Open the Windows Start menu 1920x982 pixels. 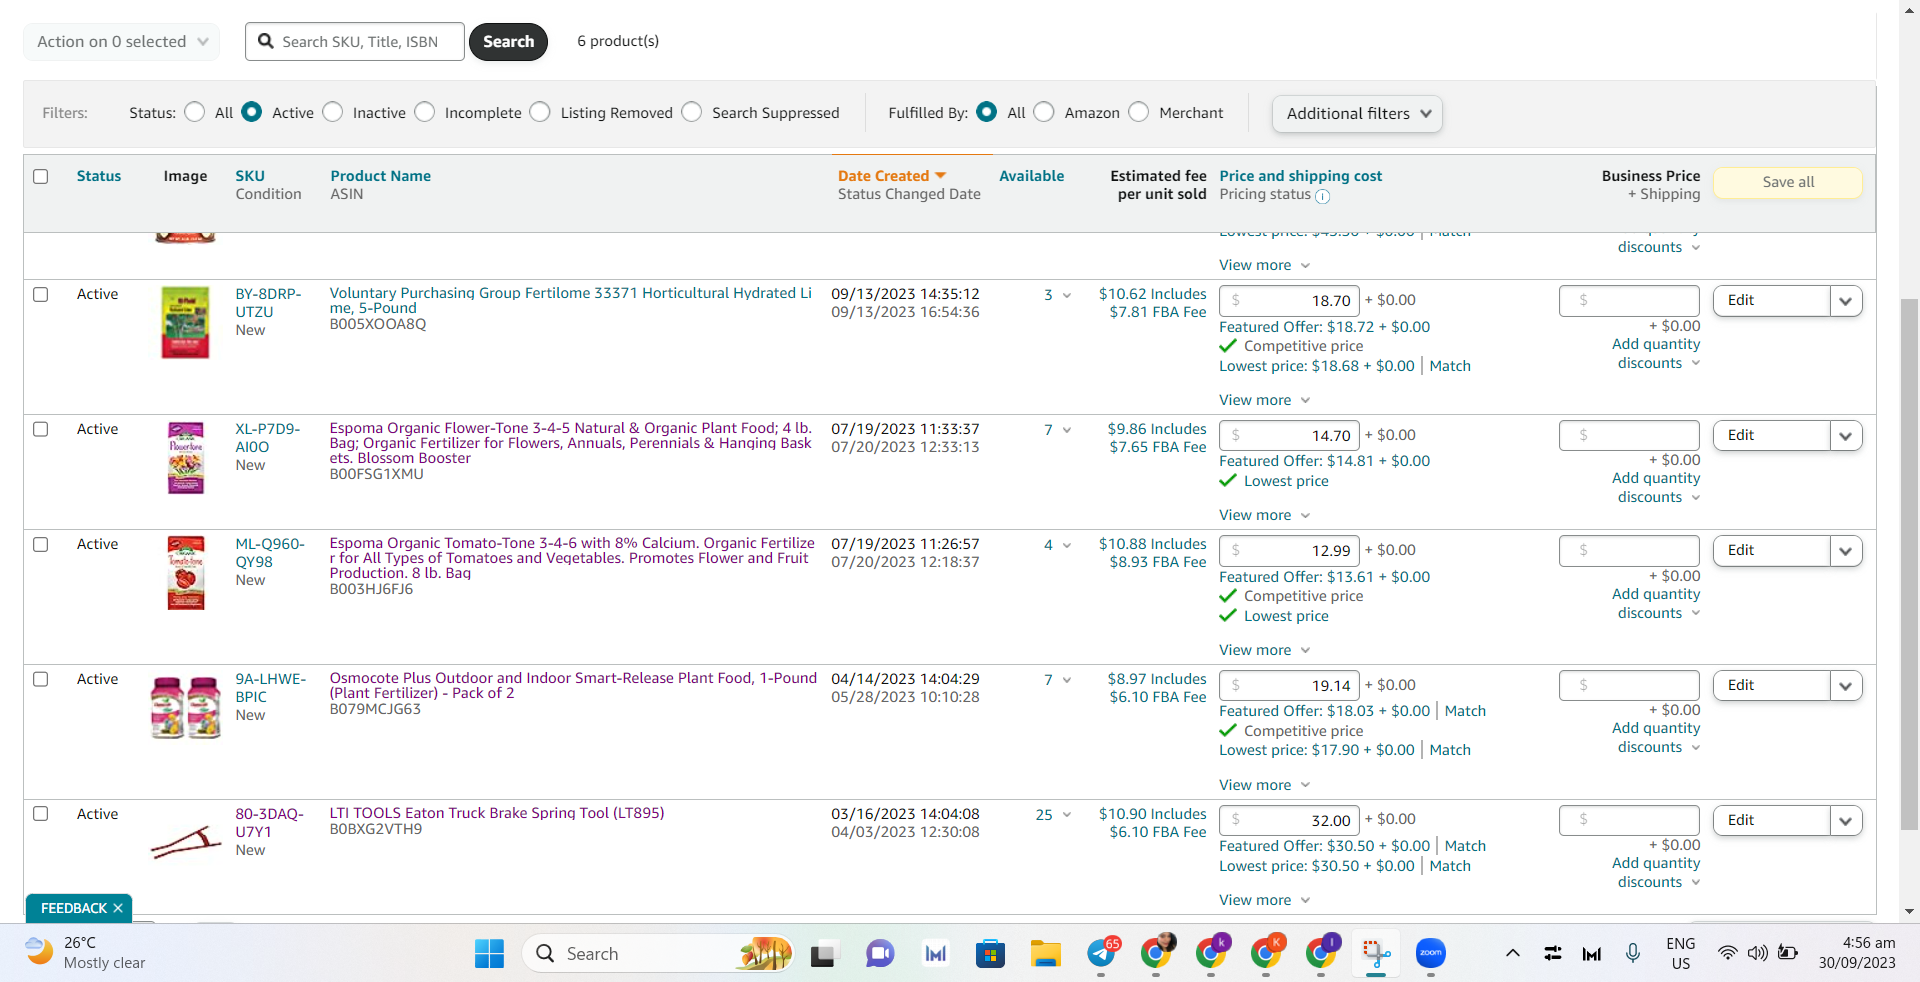489,954
